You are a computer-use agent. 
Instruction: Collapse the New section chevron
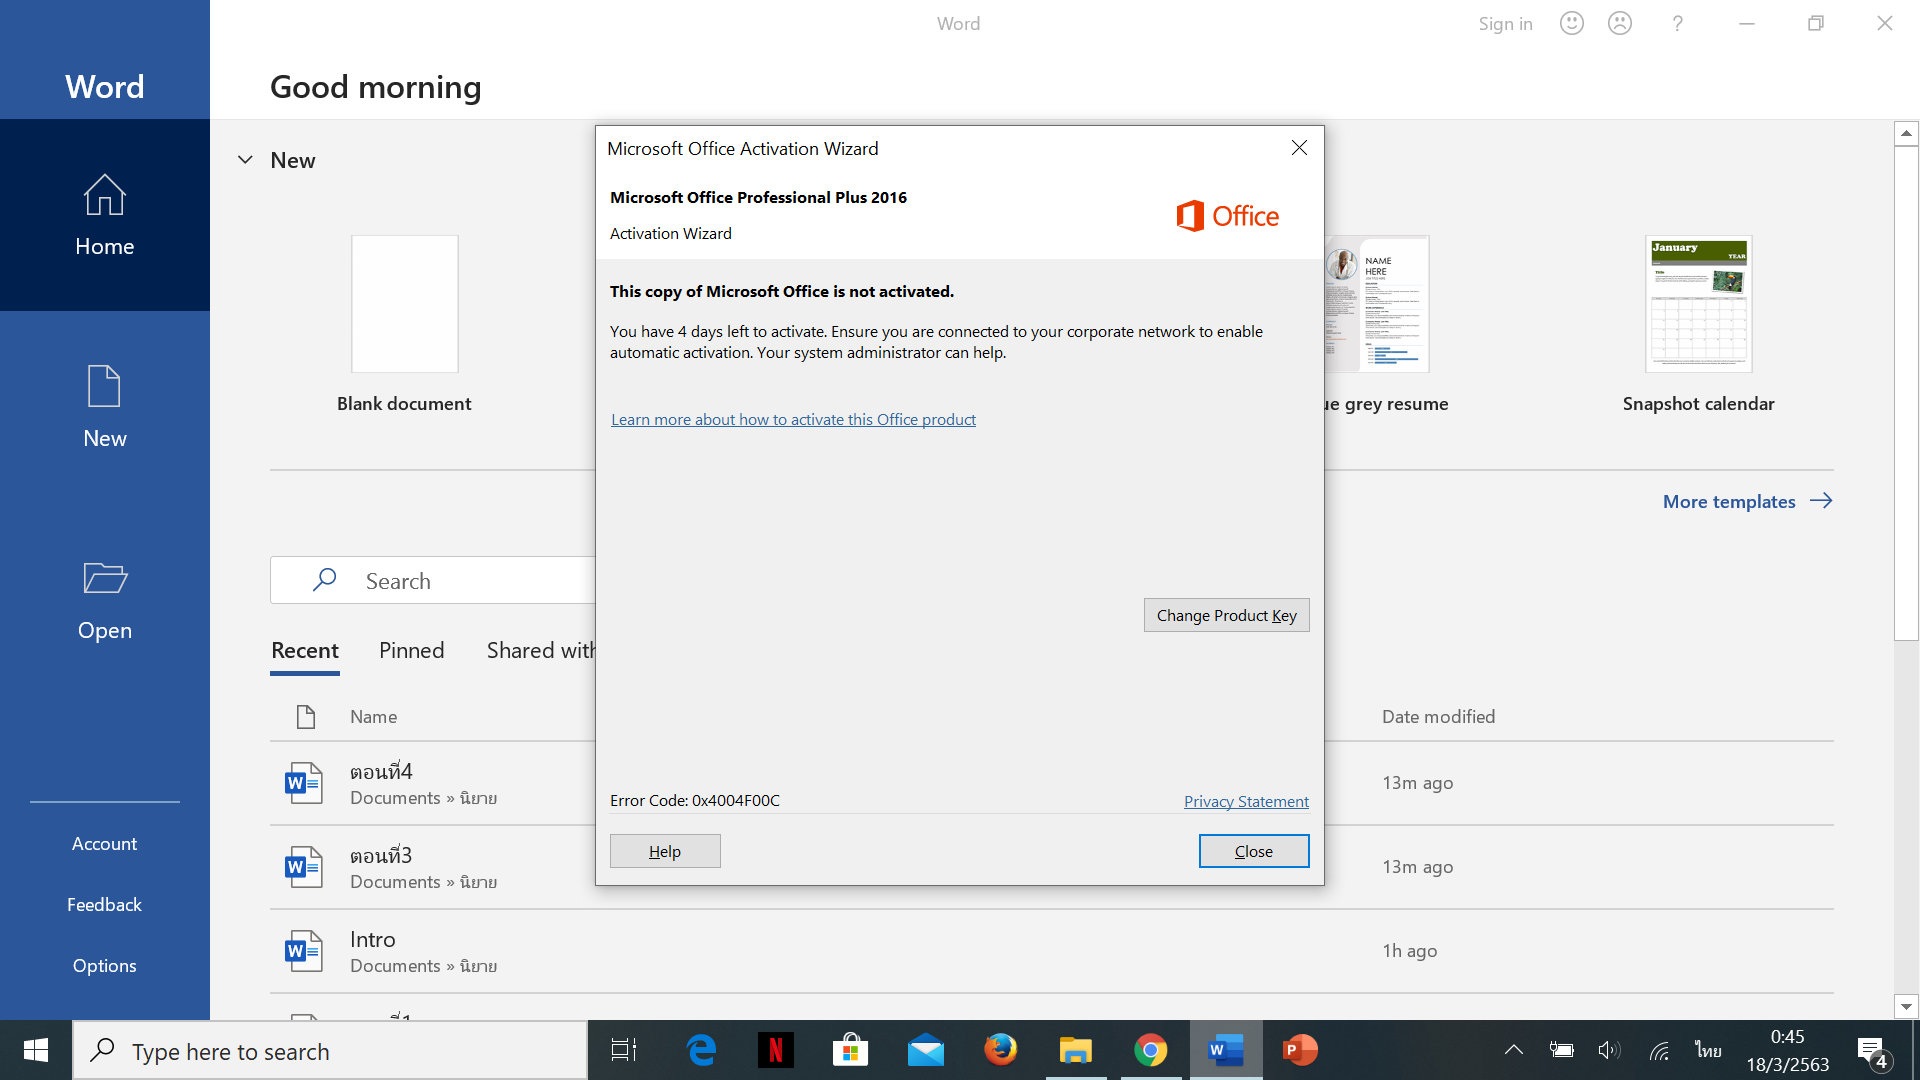[245, 160]
